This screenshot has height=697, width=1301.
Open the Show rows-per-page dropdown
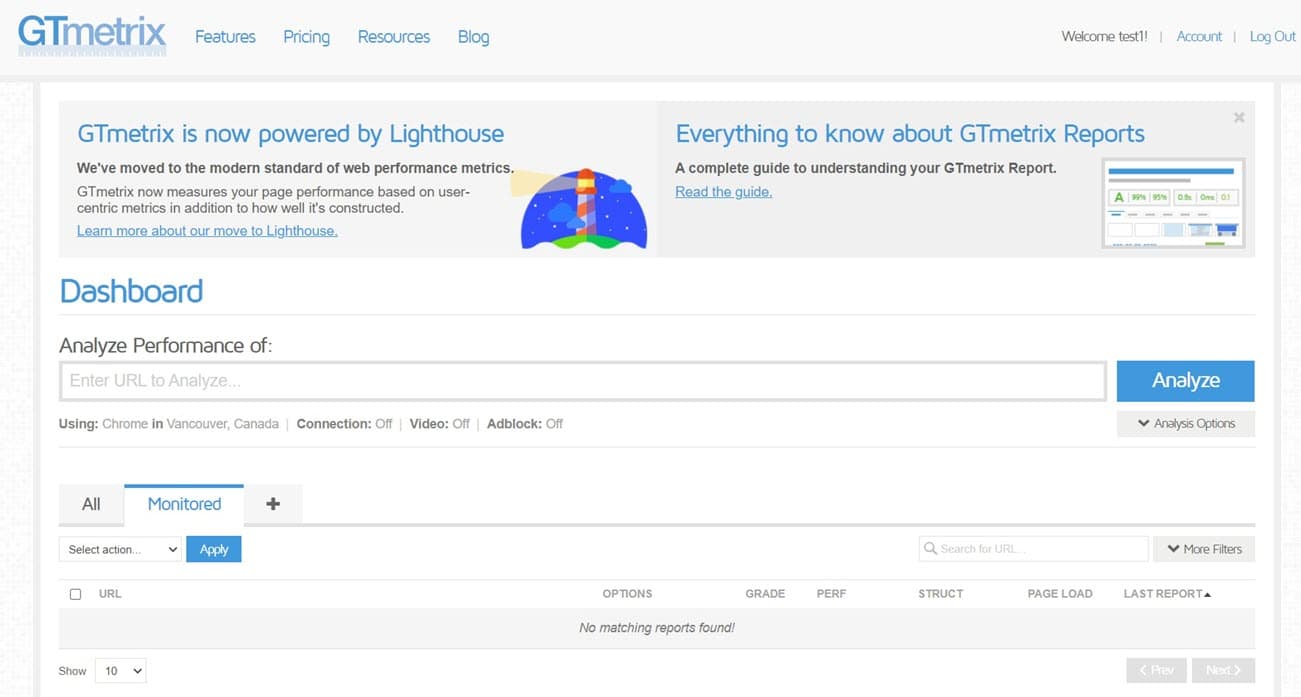tap(120, 671)
